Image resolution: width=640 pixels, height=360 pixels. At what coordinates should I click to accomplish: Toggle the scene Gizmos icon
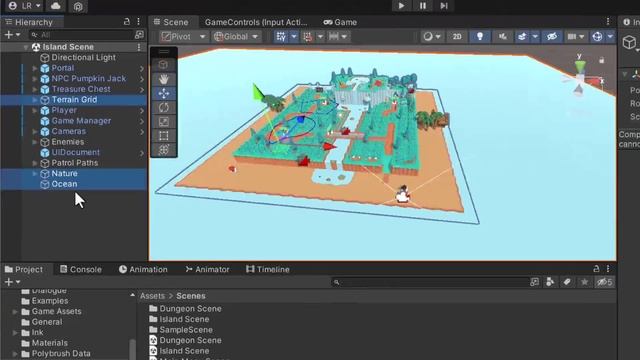pos(598,37)
